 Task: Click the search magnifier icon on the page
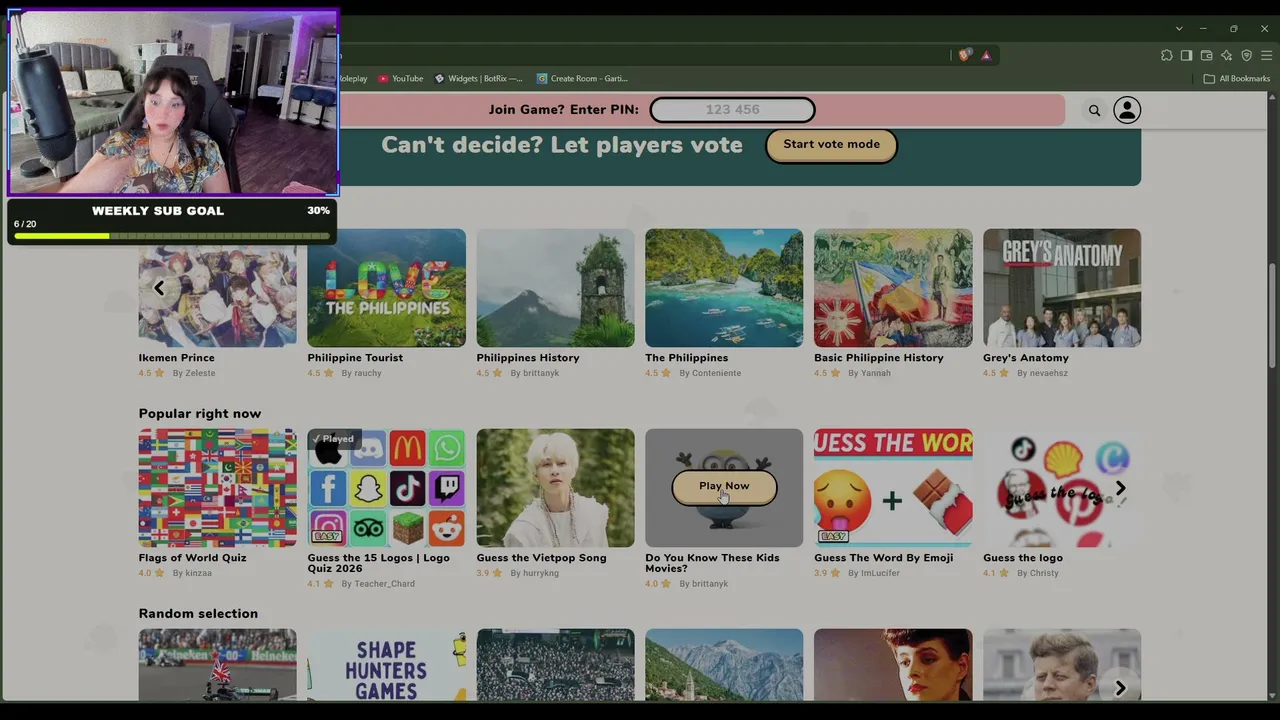pyautogui.click(x=1094, y=111)
